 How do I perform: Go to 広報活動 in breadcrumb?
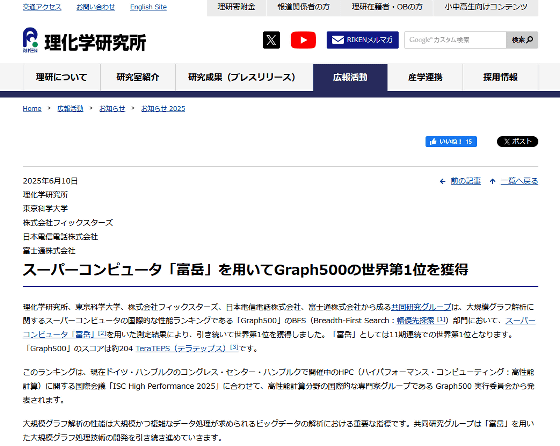pyautogui.click(x=70, y=109)
